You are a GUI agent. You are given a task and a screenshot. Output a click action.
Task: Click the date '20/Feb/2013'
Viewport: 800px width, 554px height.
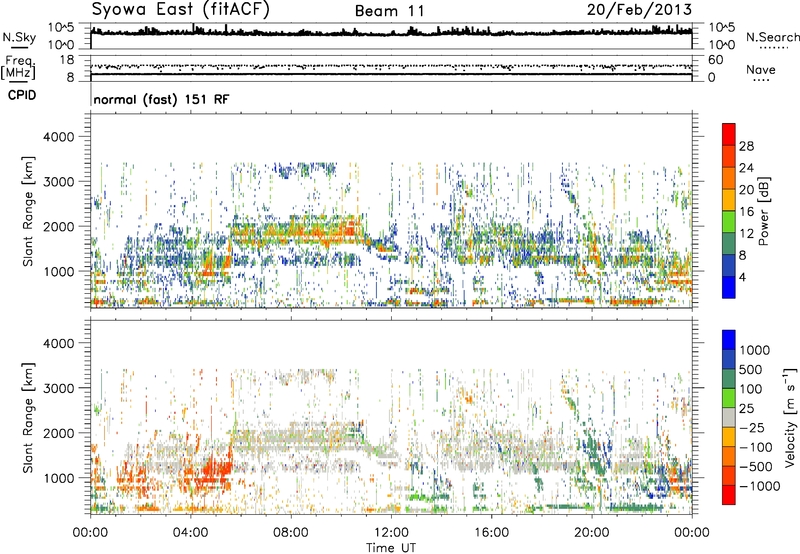[639, 9]
